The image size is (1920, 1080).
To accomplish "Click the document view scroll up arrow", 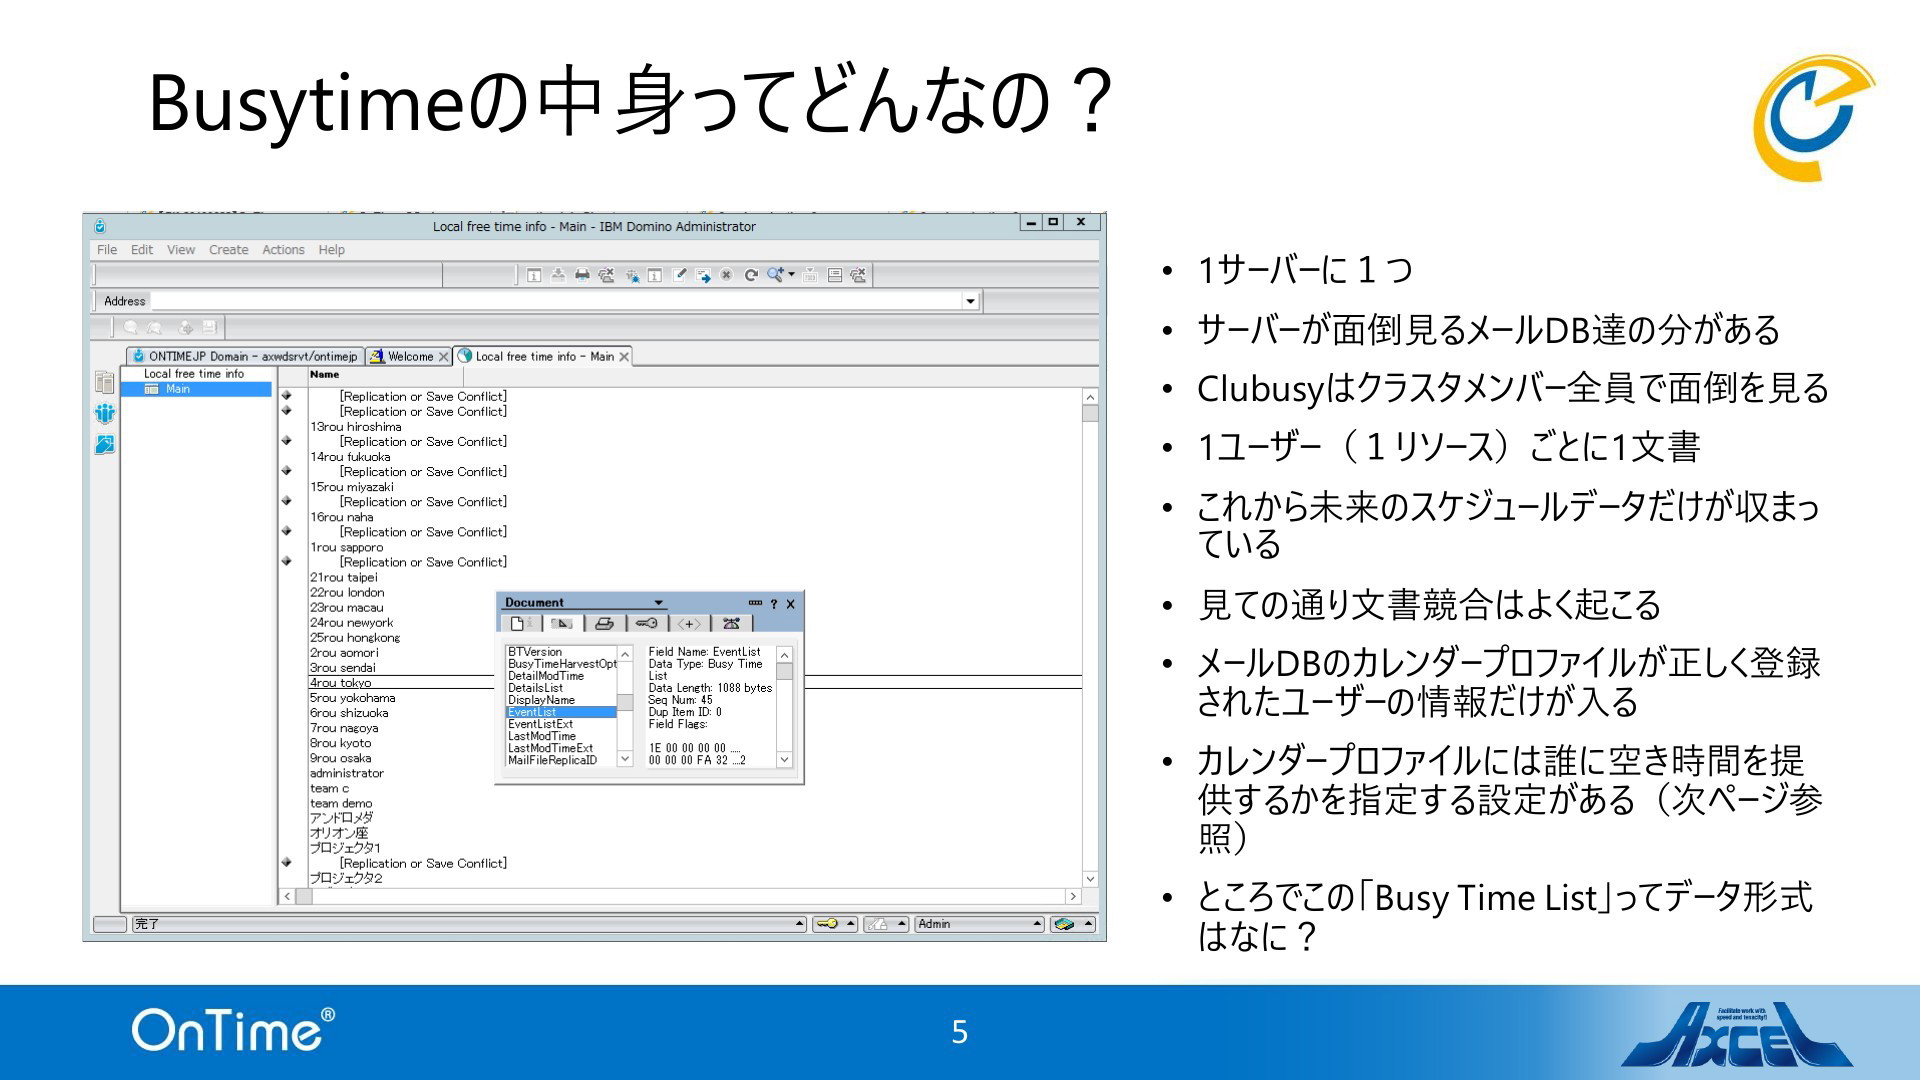I will click(1090, 397).
